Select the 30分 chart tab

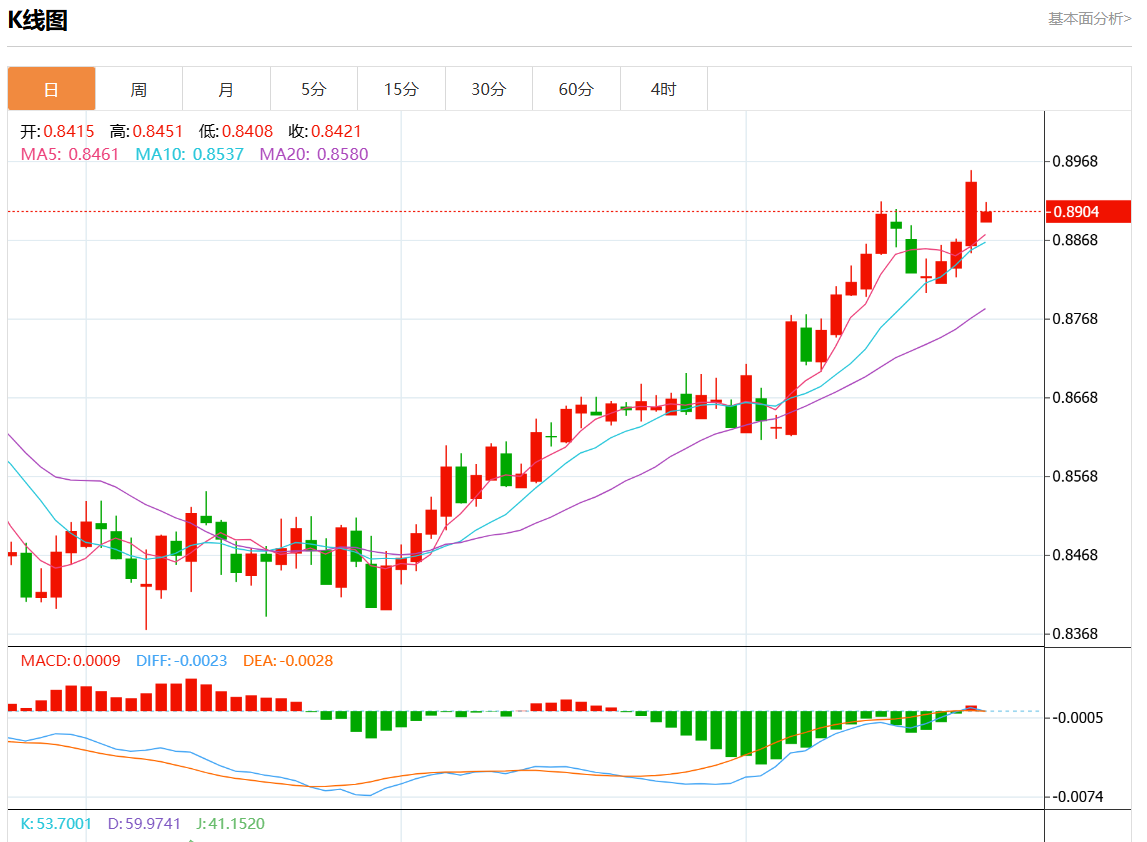[x=489, y=89]
